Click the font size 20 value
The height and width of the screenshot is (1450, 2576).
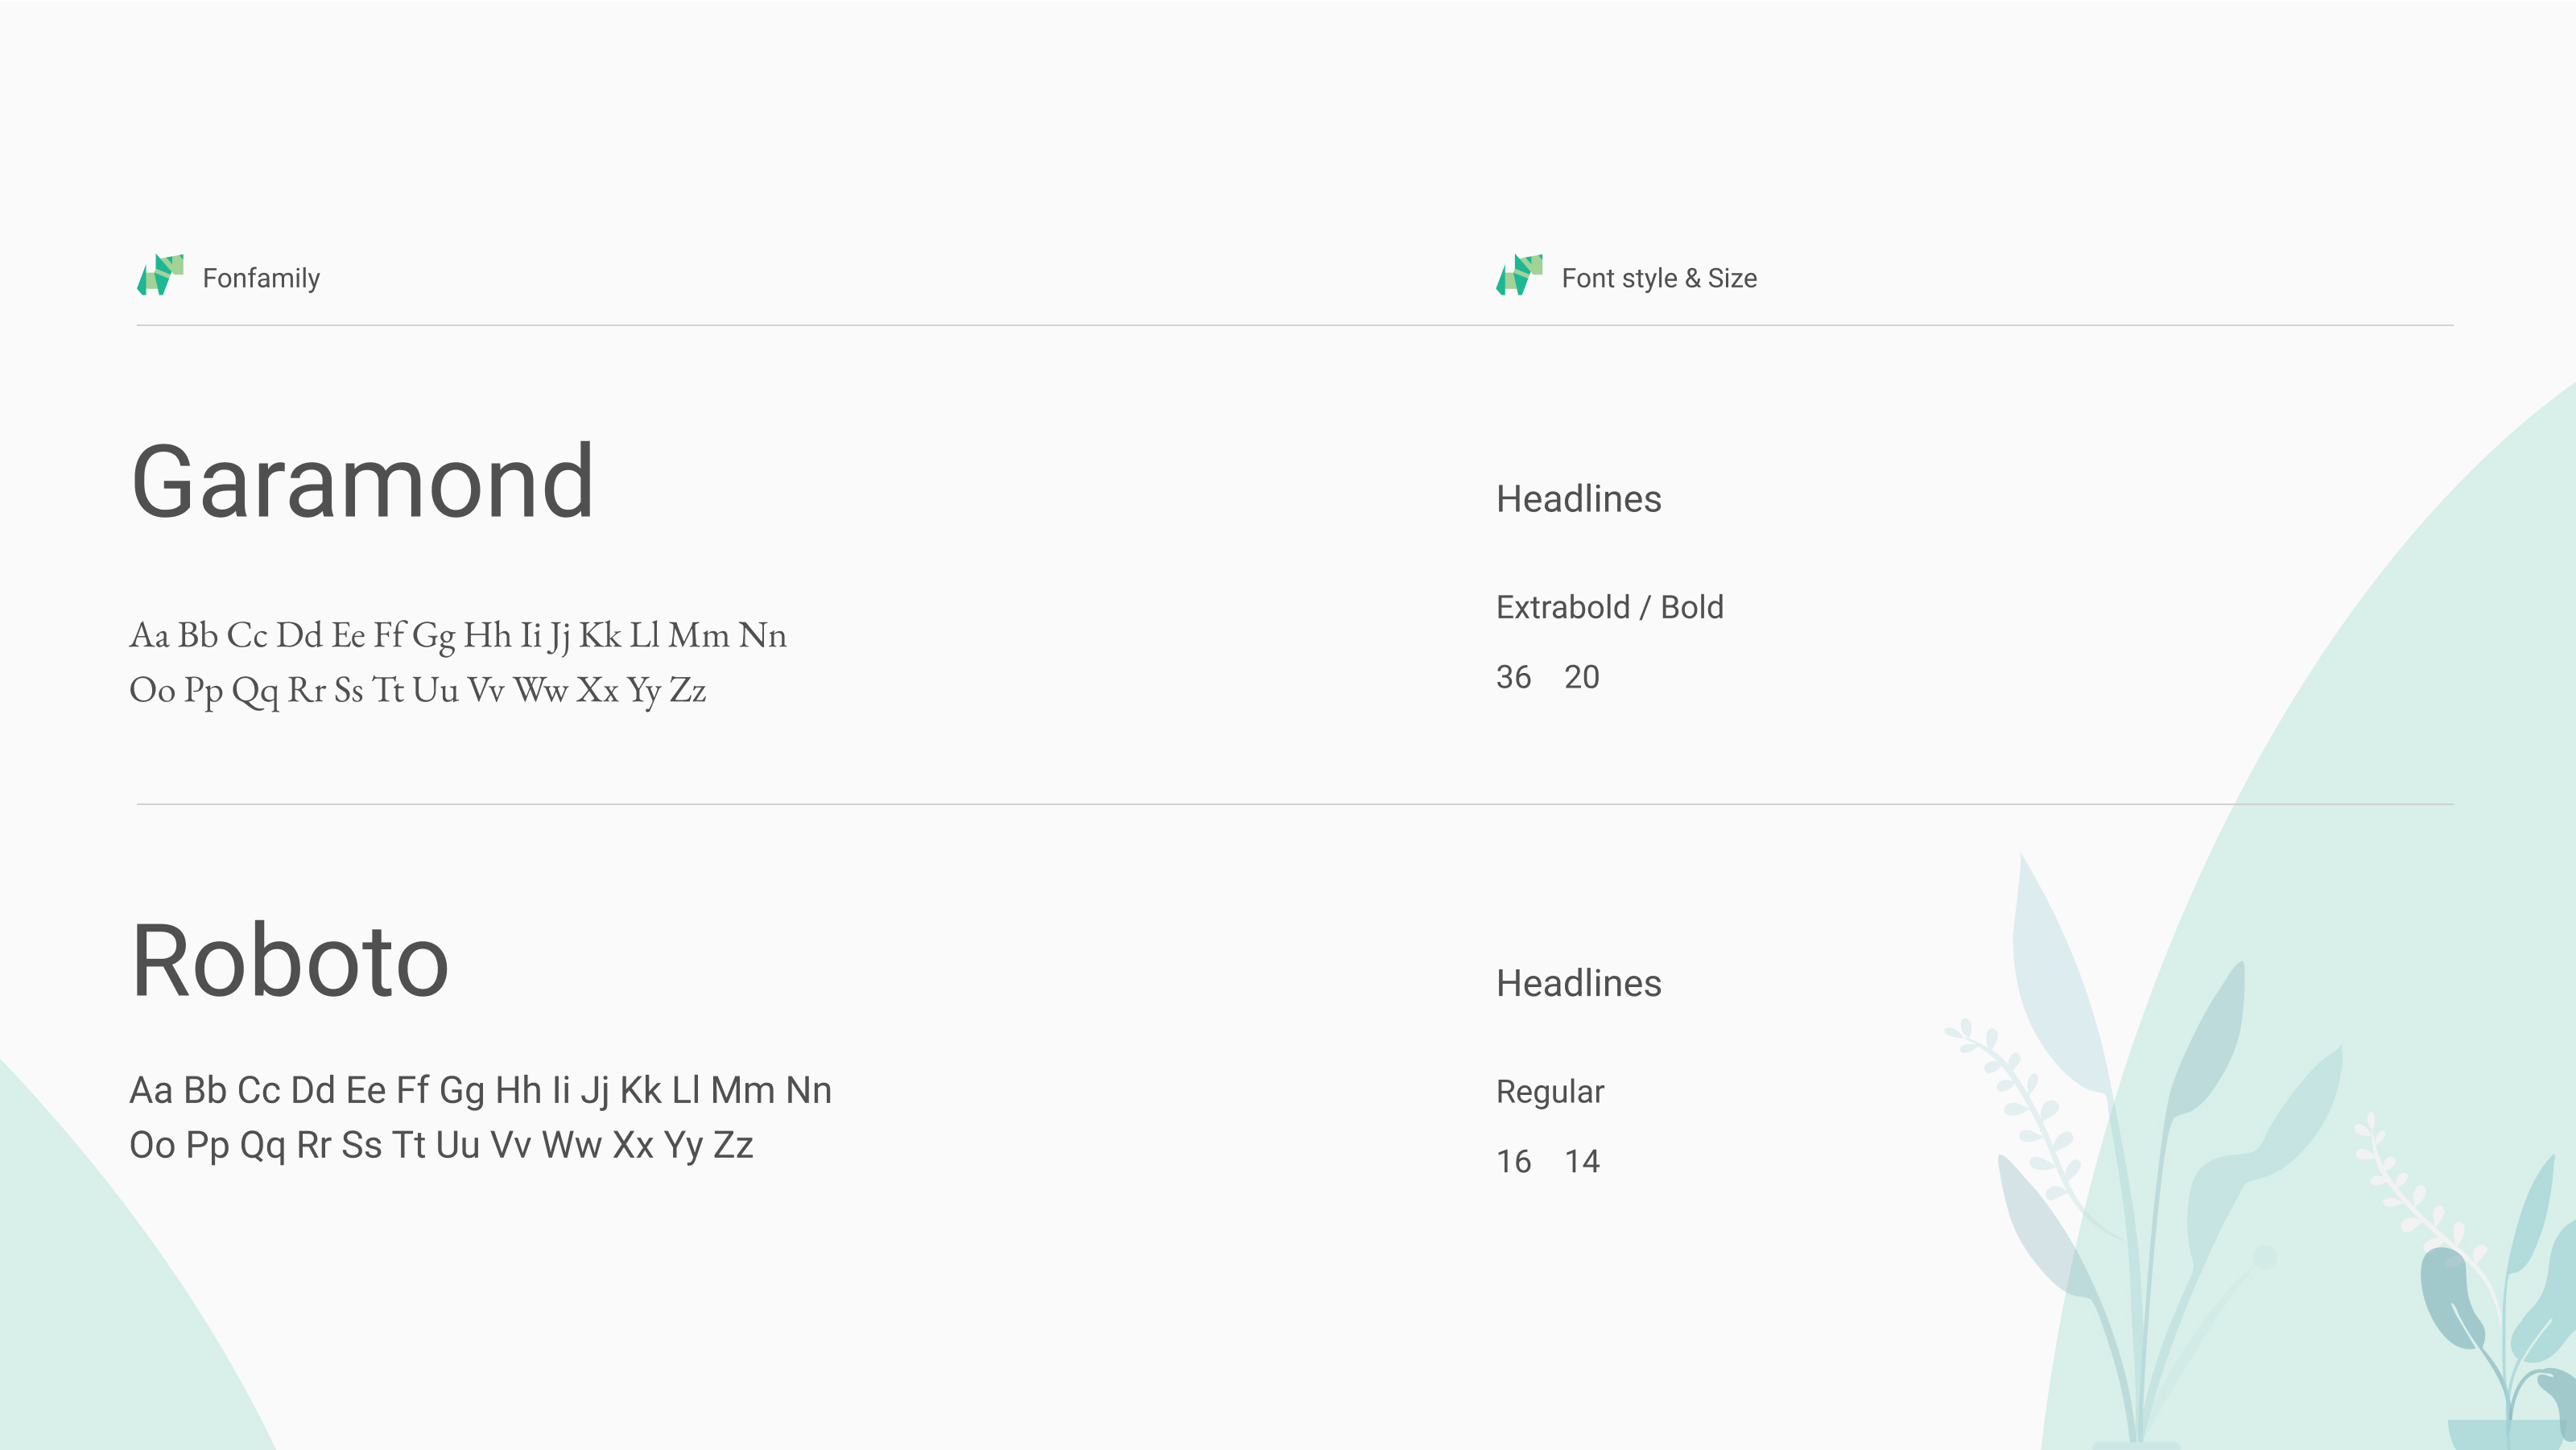(x=1581, y=677)
